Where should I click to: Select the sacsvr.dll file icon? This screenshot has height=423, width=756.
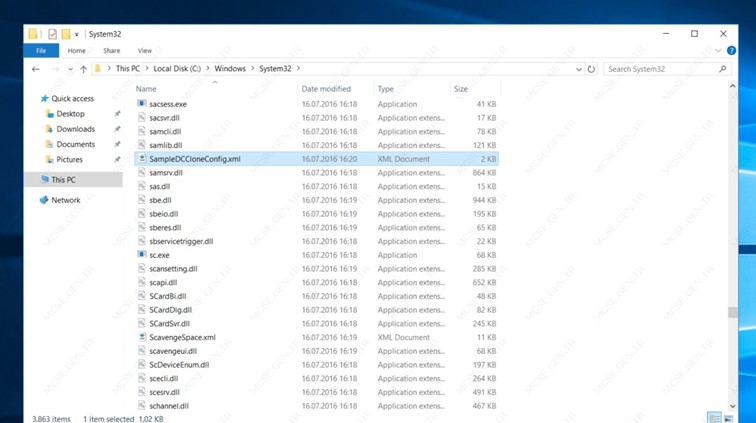[142, 118]
